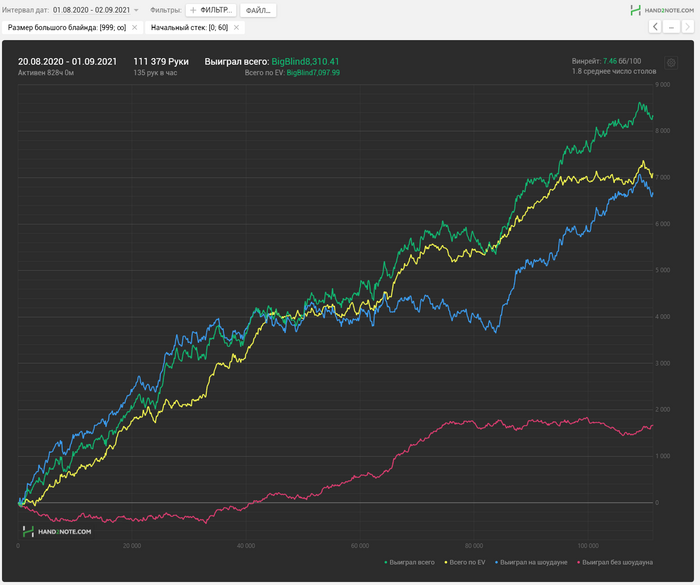Click the '1.8 среднее число столов' text

pyautogui.click(x=614, y=71)
